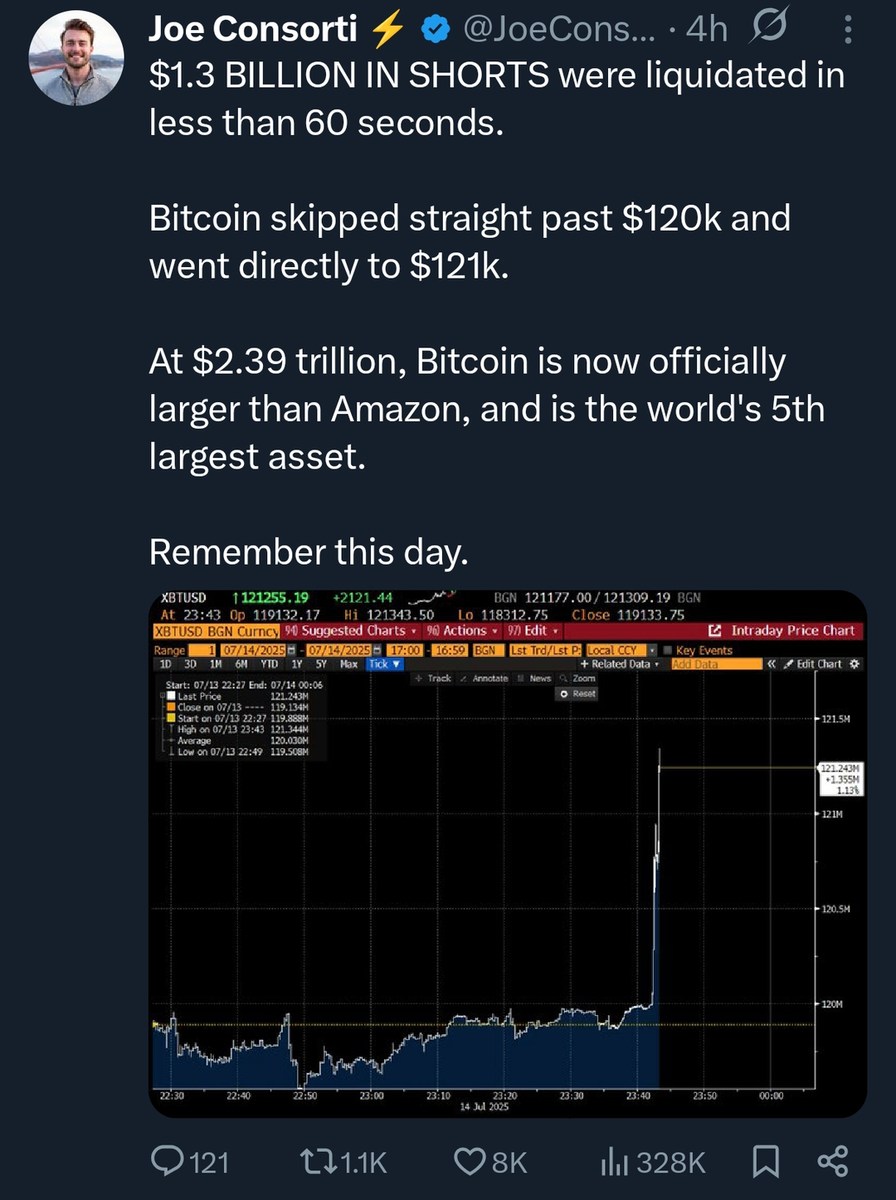Open the tweet share icon

[833, 1162]
